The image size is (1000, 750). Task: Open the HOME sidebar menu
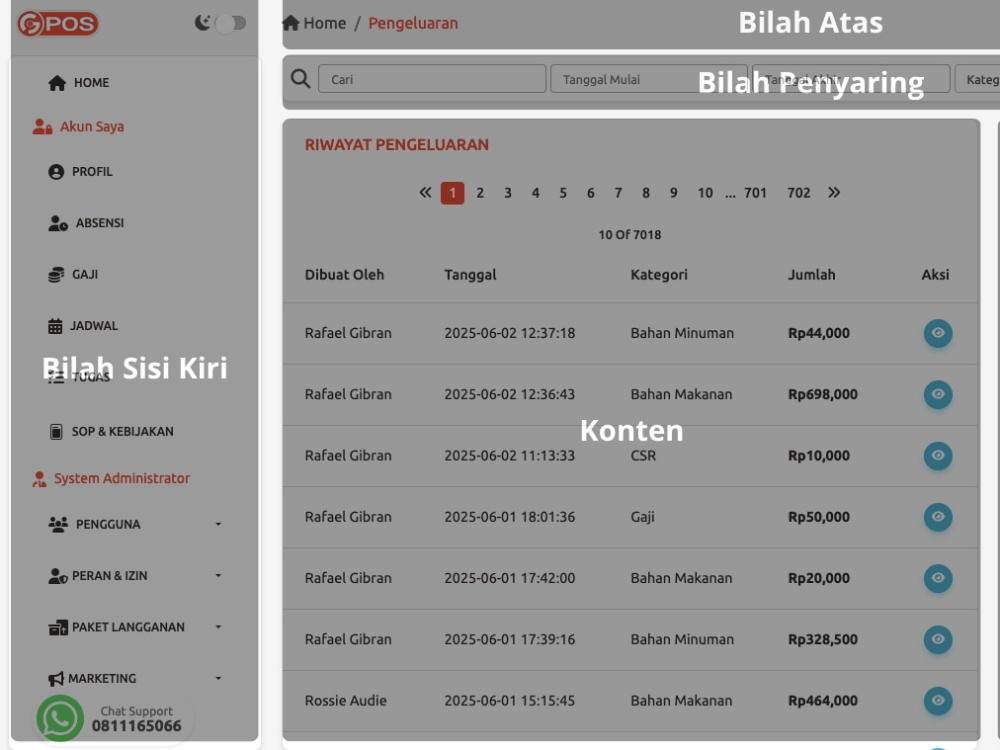(91, 83)
